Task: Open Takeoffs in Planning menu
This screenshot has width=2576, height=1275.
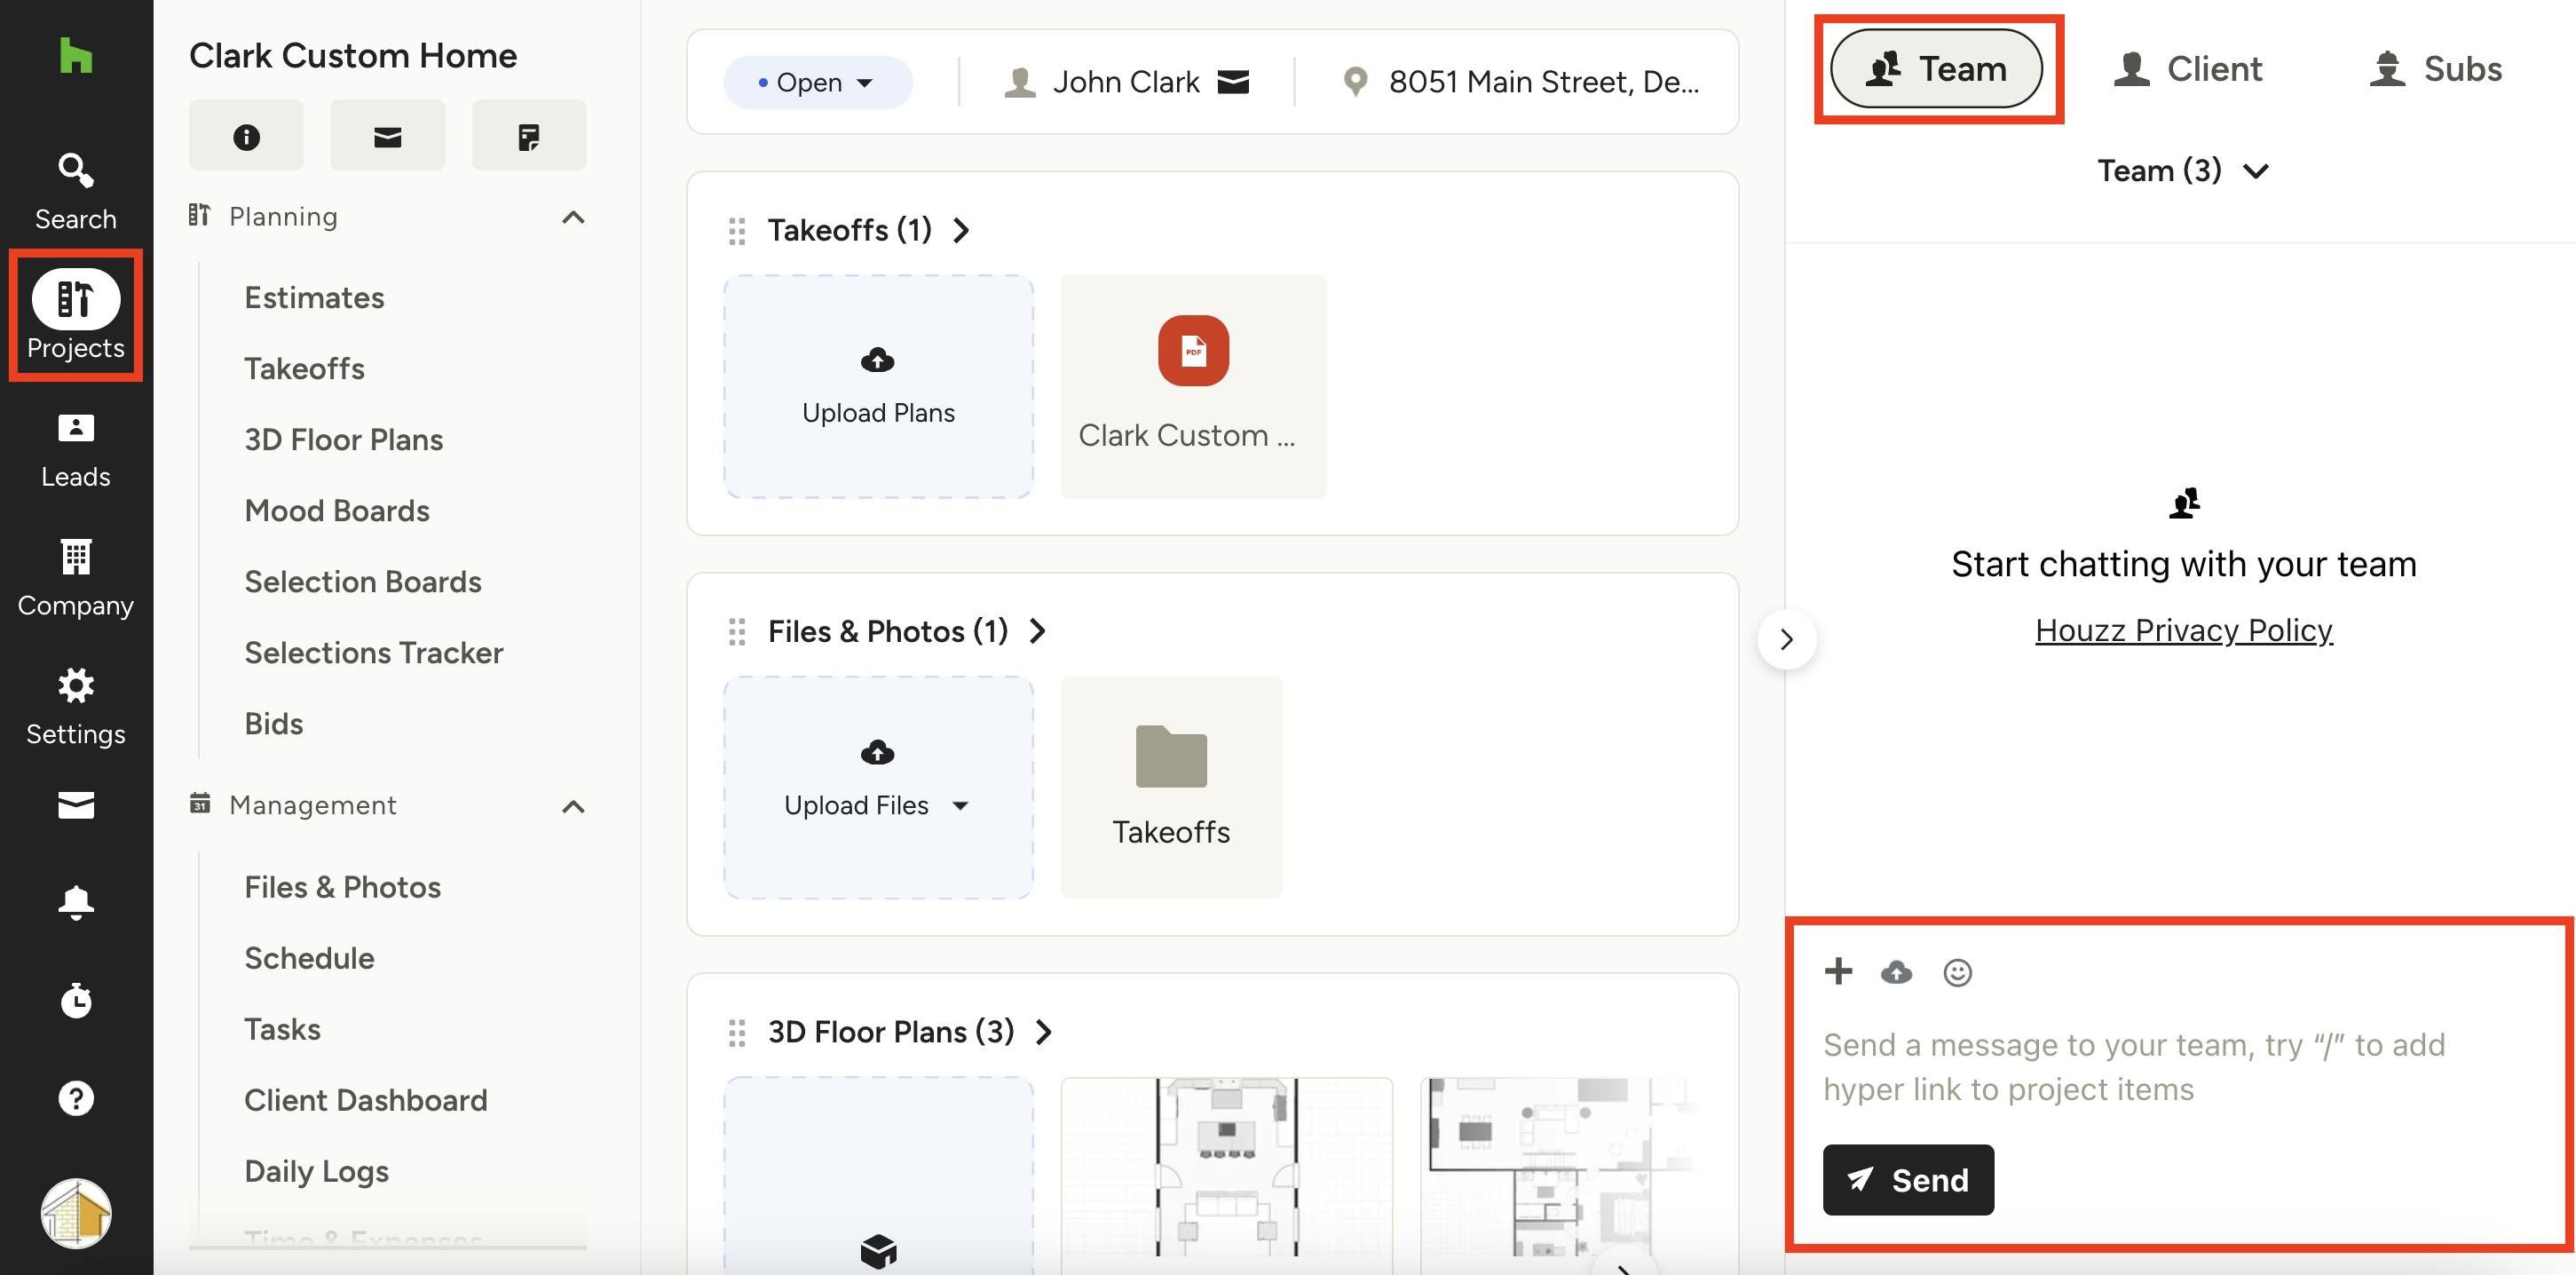Action: pyautogui.click(x=304, y=368)
